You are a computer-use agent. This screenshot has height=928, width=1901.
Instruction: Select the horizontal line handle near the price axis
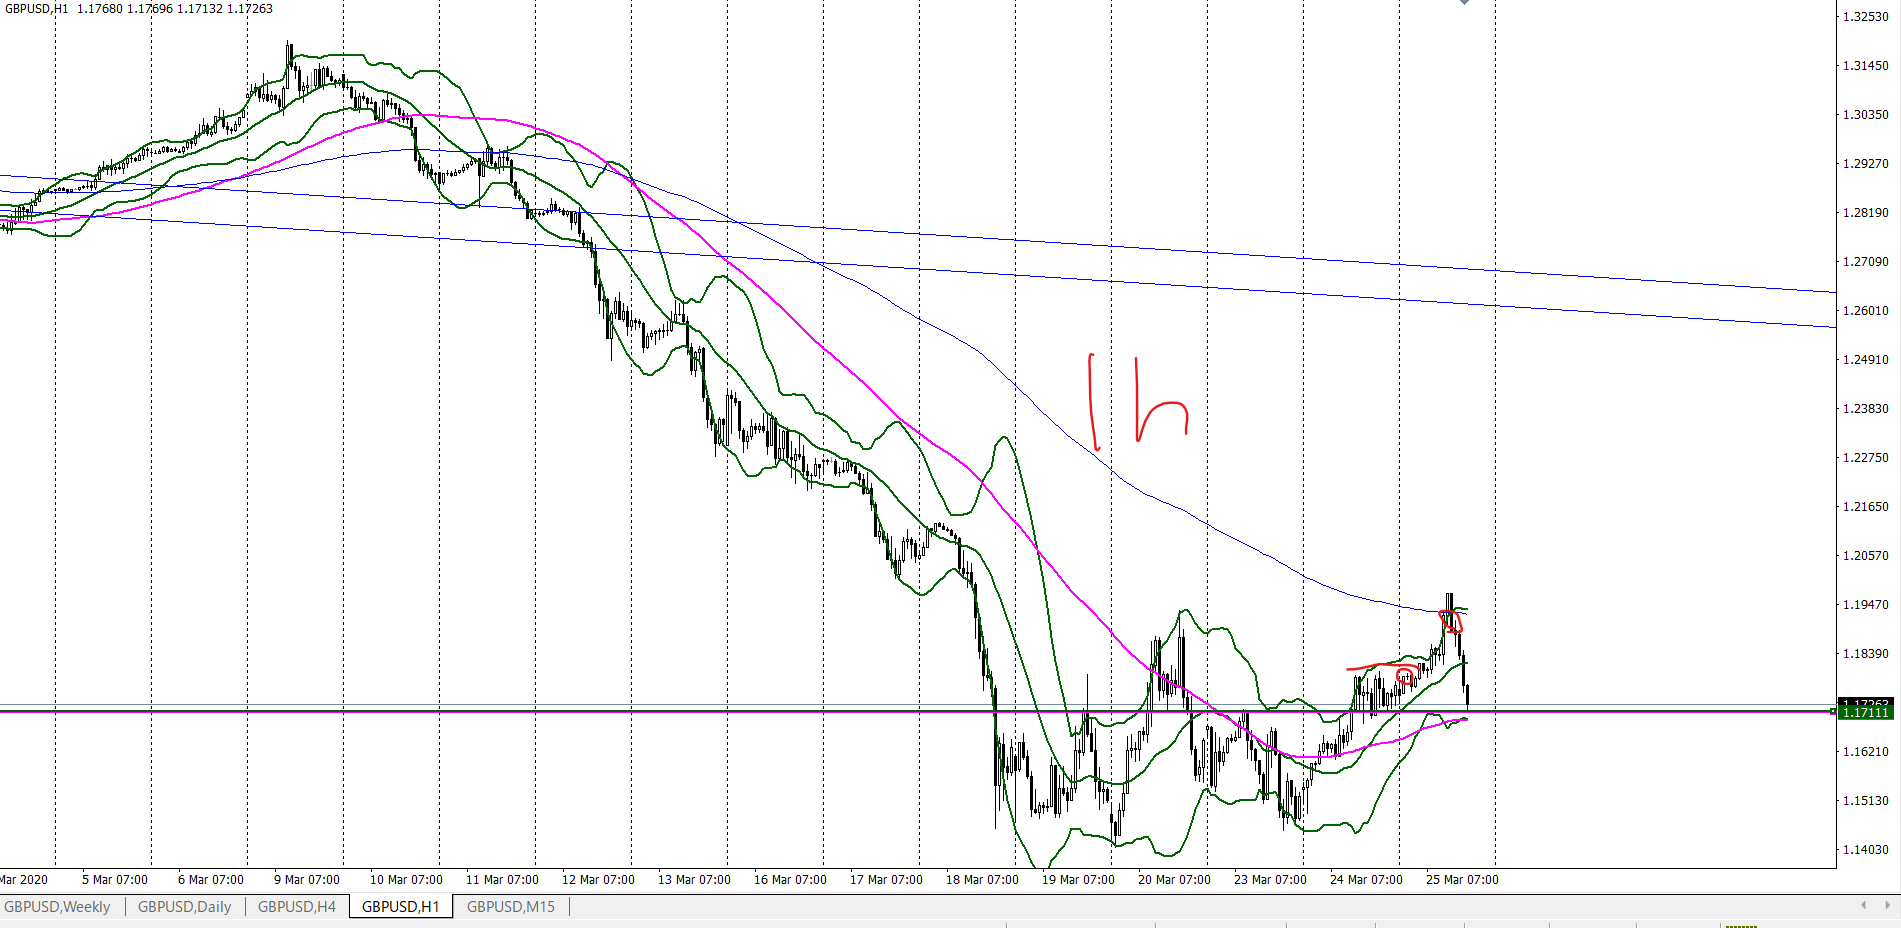point(1833,711)
